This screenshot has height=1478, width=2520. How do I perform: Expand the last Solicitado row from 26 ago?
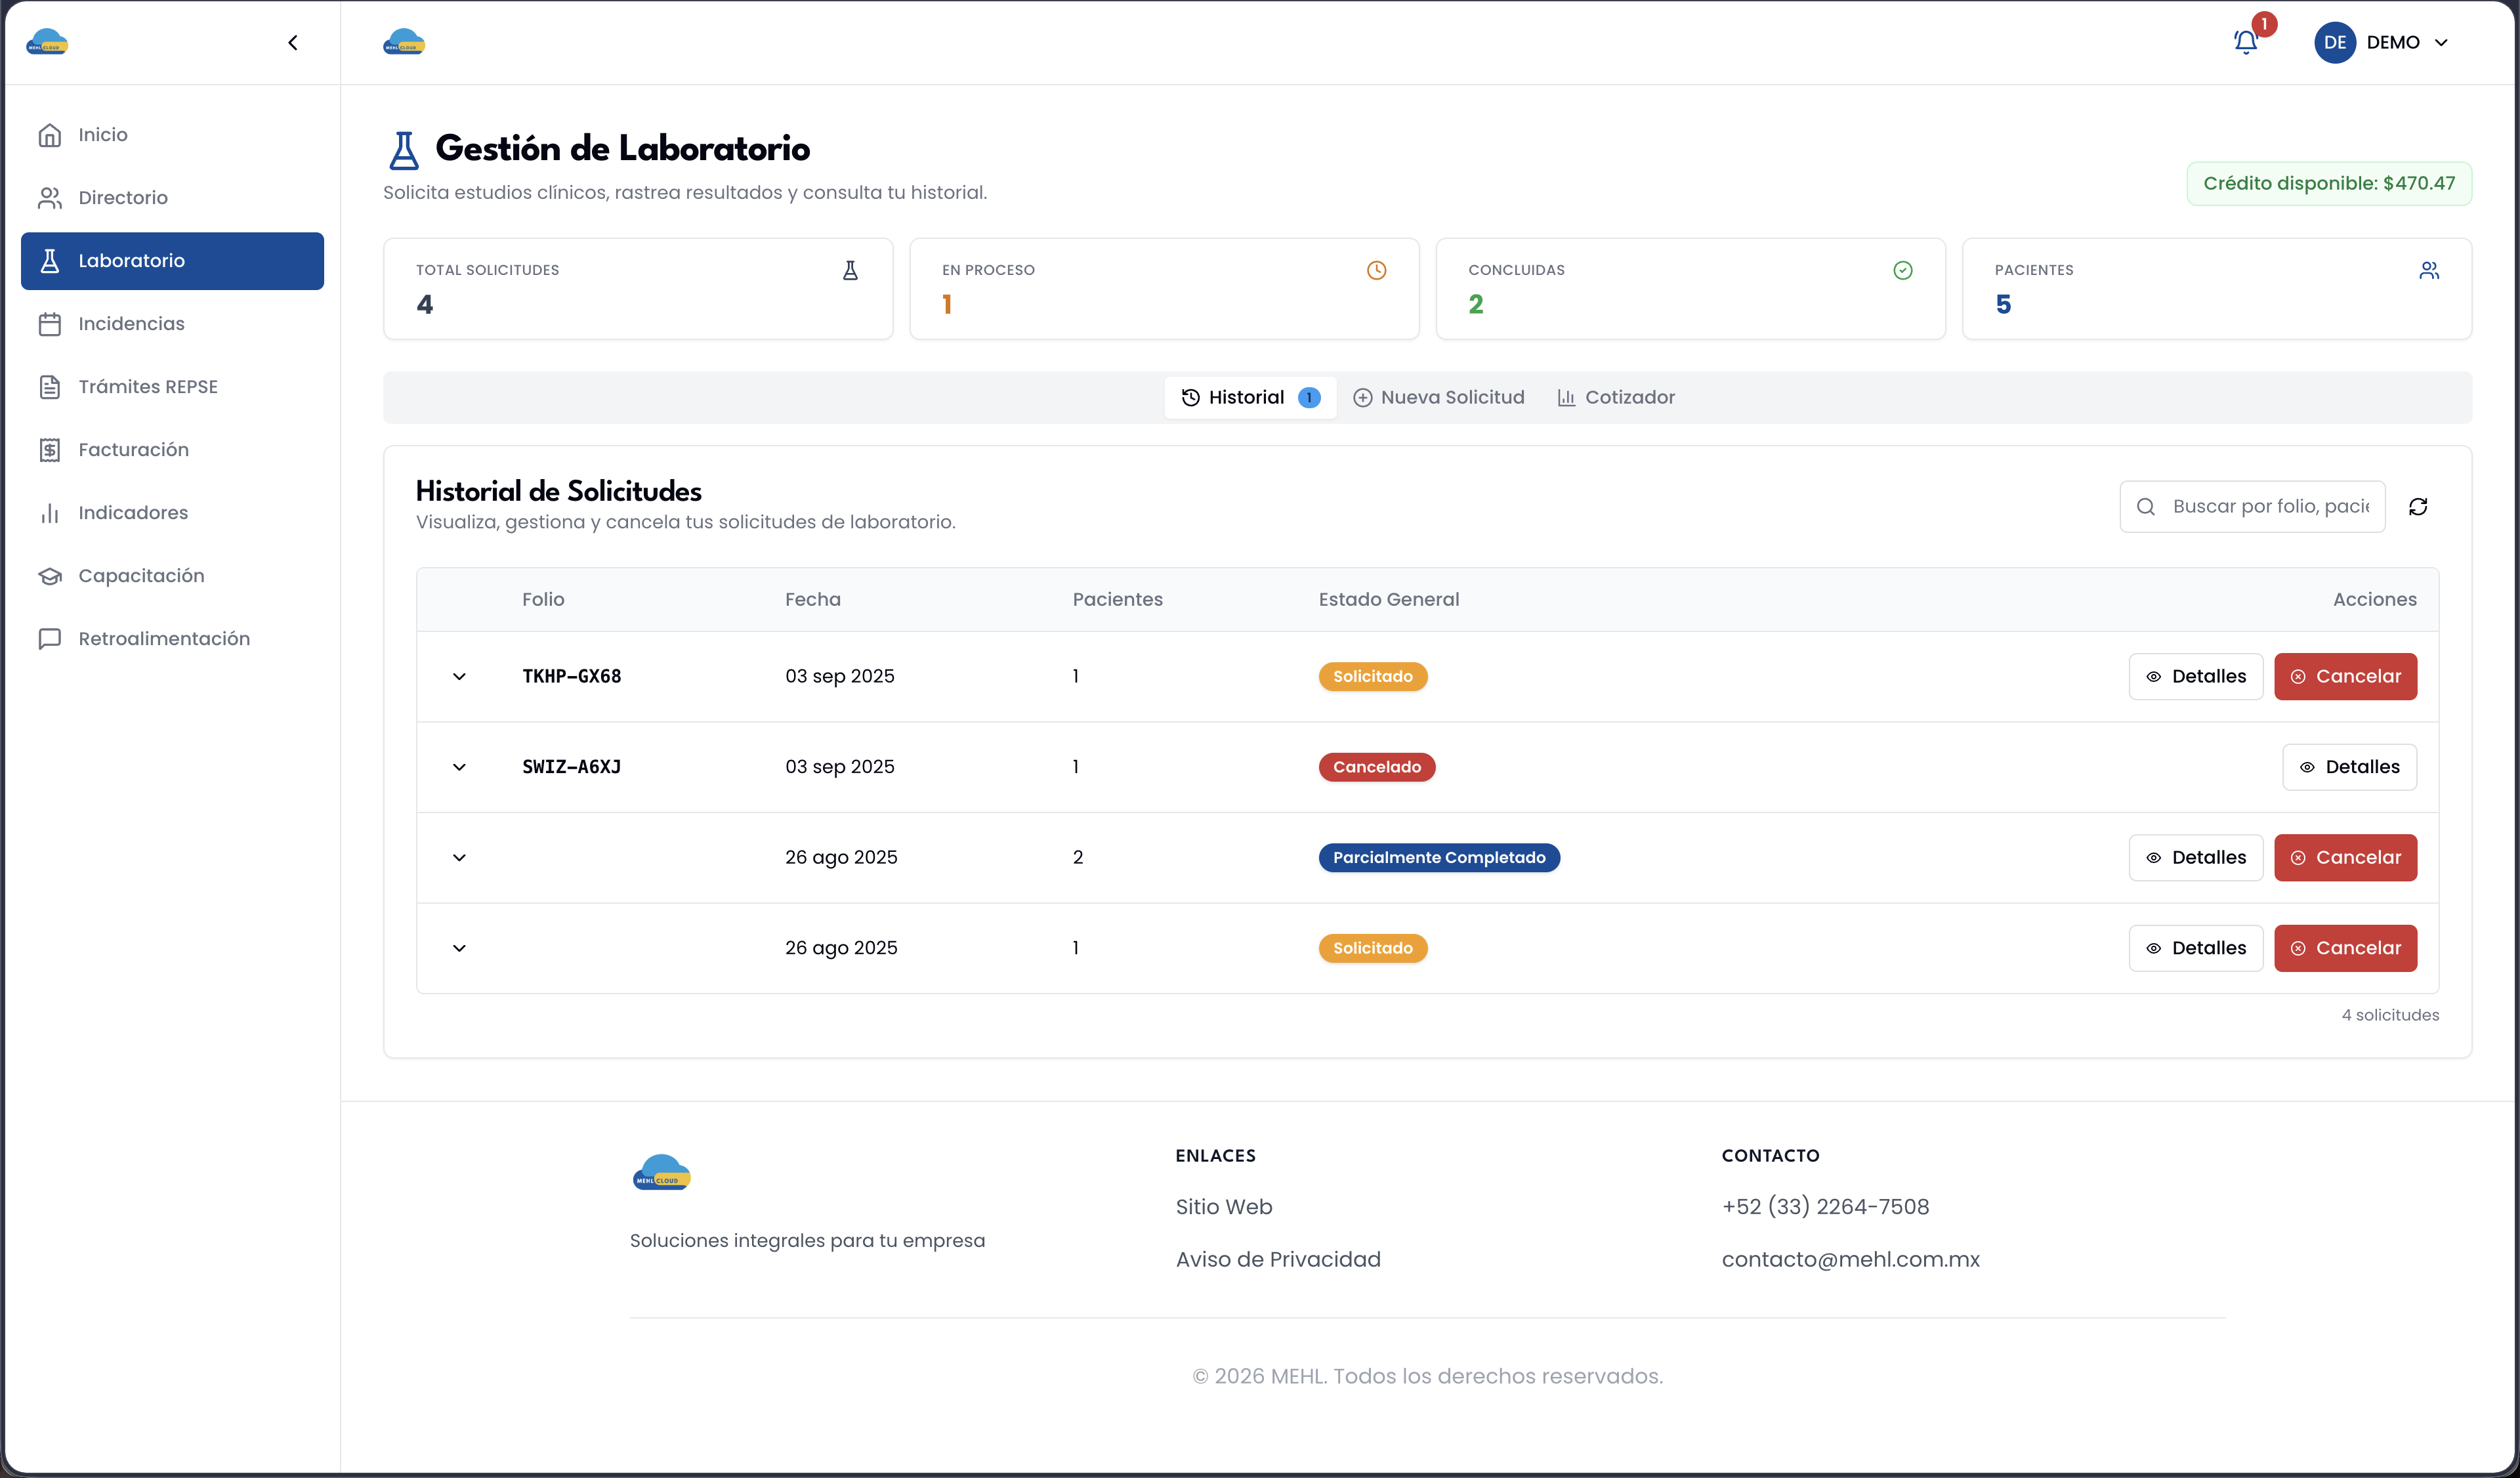pos(459,948)
